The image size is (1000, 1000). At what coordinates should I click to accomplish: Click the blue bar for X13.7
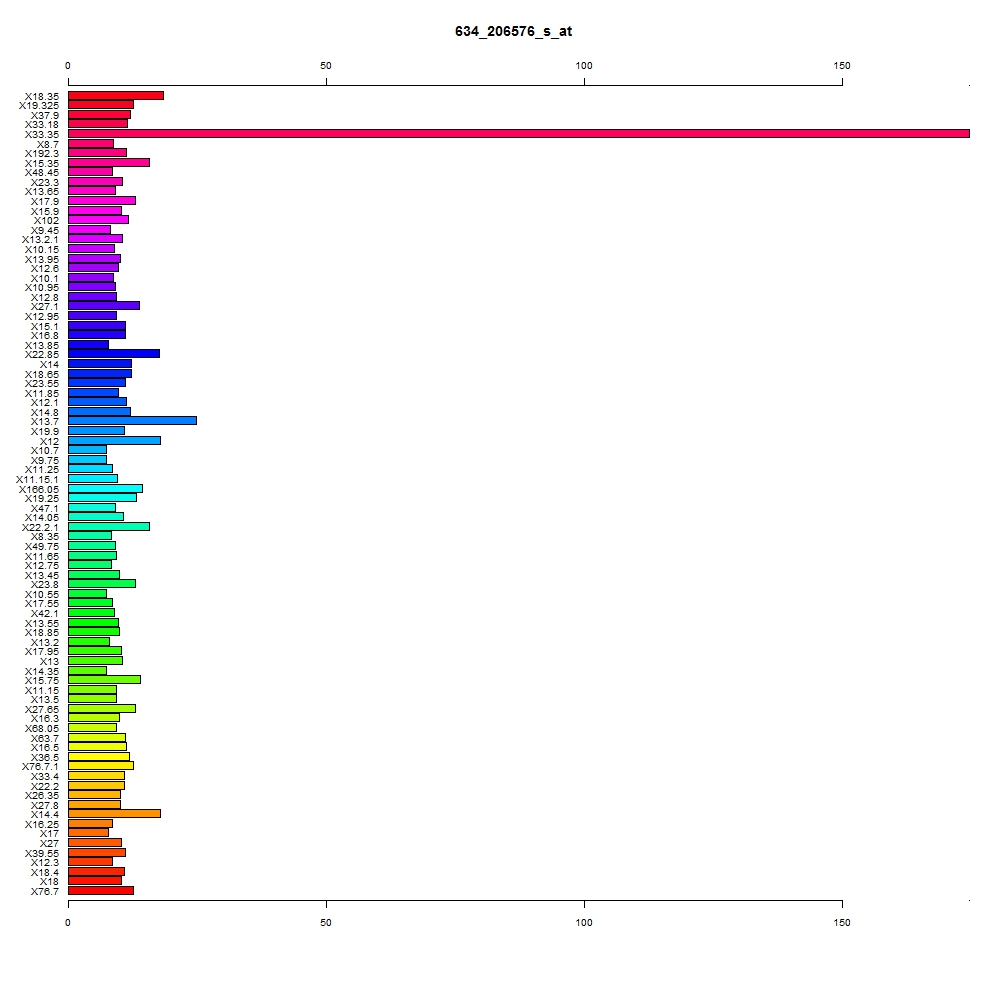coord(133,420)
